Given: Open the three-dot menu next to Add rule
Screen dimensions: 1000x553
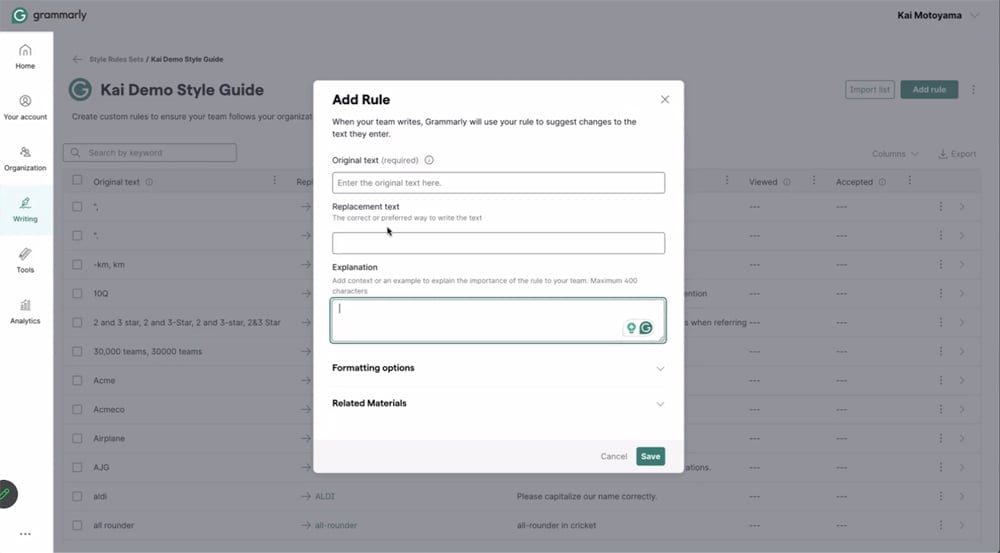Looking at the screenshot, I should pyautogui.click(x=973, y=90).
